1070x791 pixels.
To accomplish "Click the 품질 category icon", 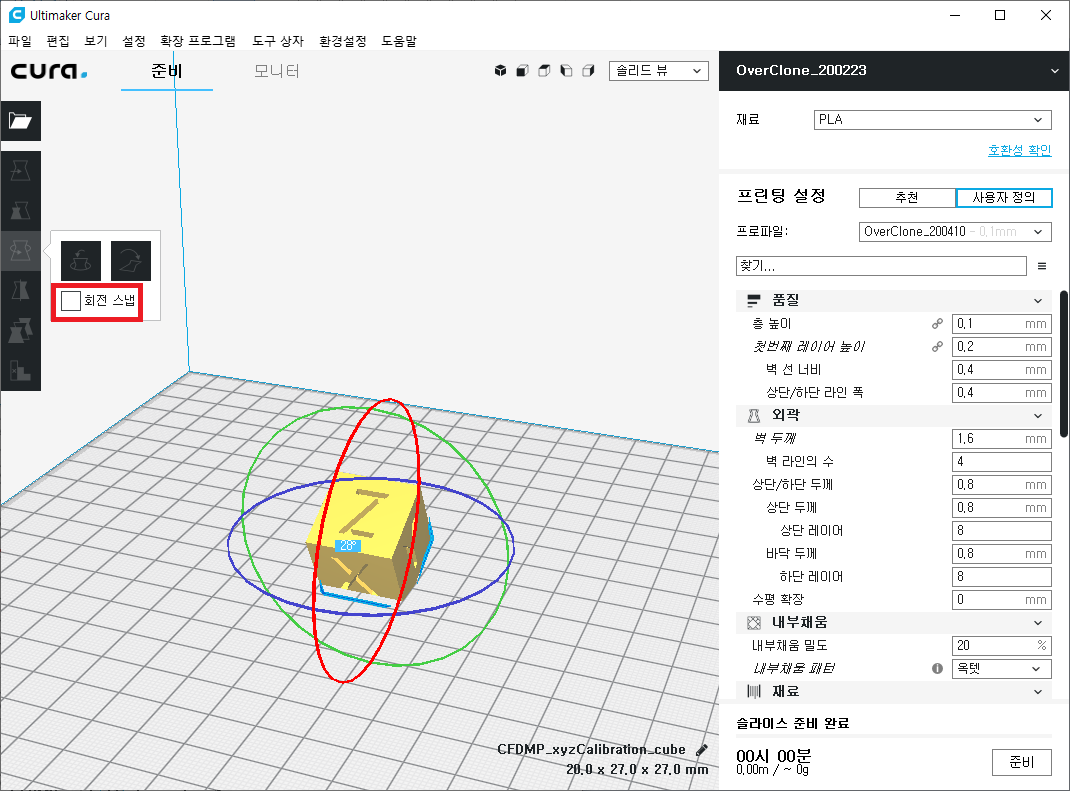I will point(753,300).
